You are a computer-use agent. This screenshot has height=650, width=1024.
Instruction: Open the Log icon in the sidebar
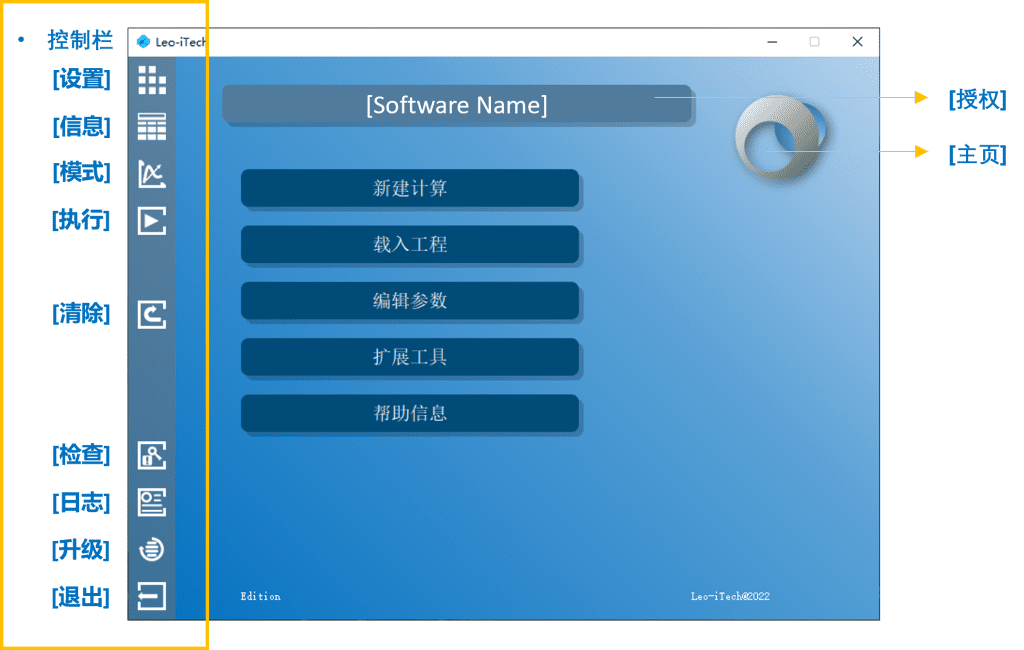click(152, 502)
